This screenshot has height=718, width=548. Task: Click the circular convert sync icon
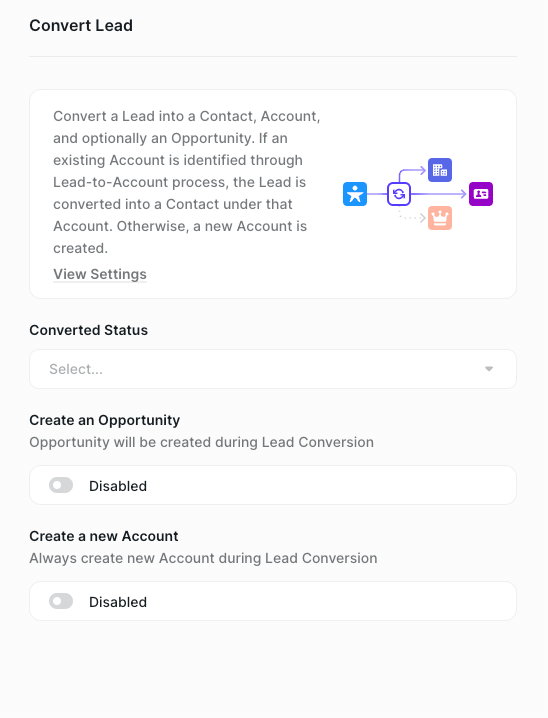tap(399, 194)
